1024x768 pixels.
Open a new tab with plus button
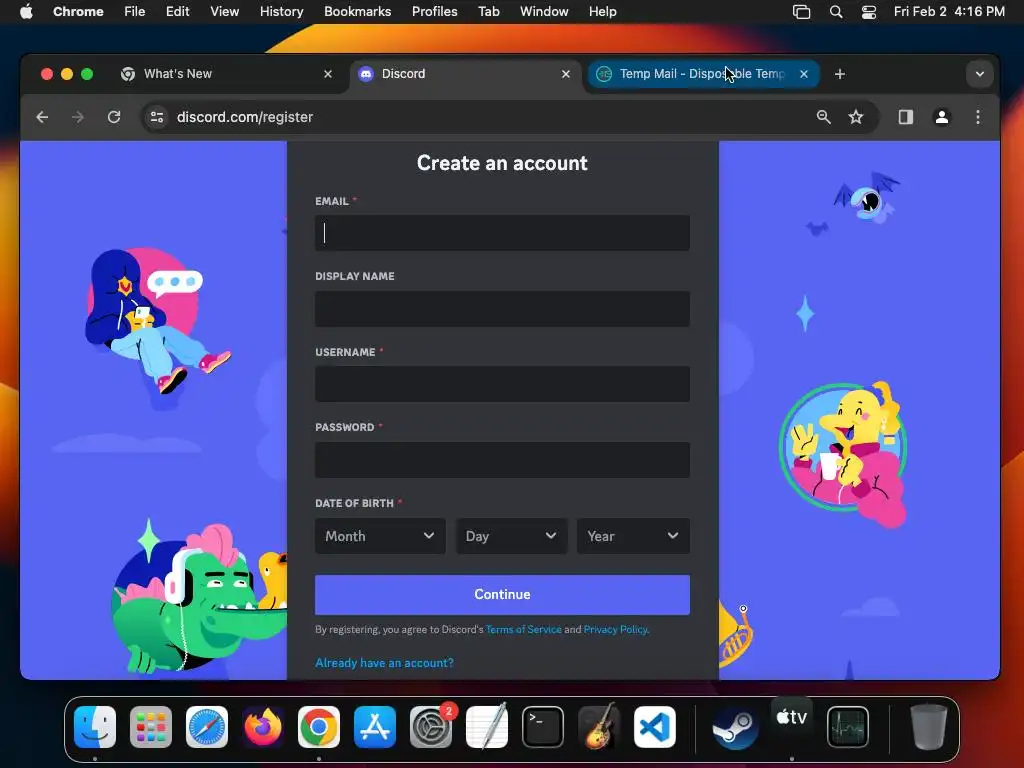coord(840,74)
